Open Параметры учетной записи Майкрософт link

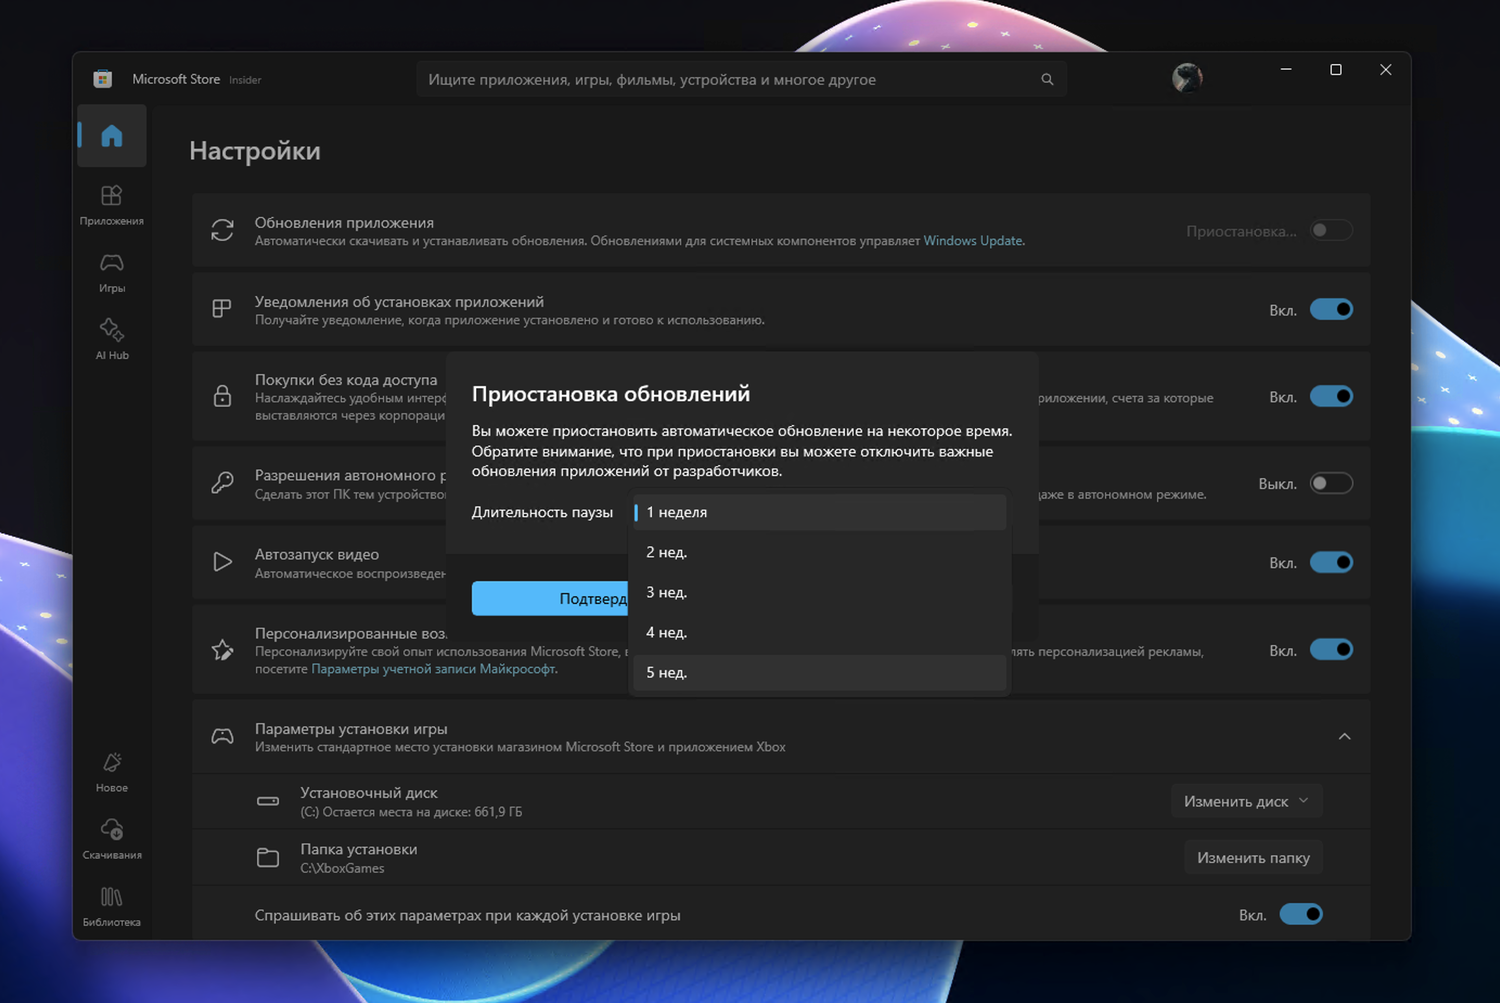coord(434,669)
